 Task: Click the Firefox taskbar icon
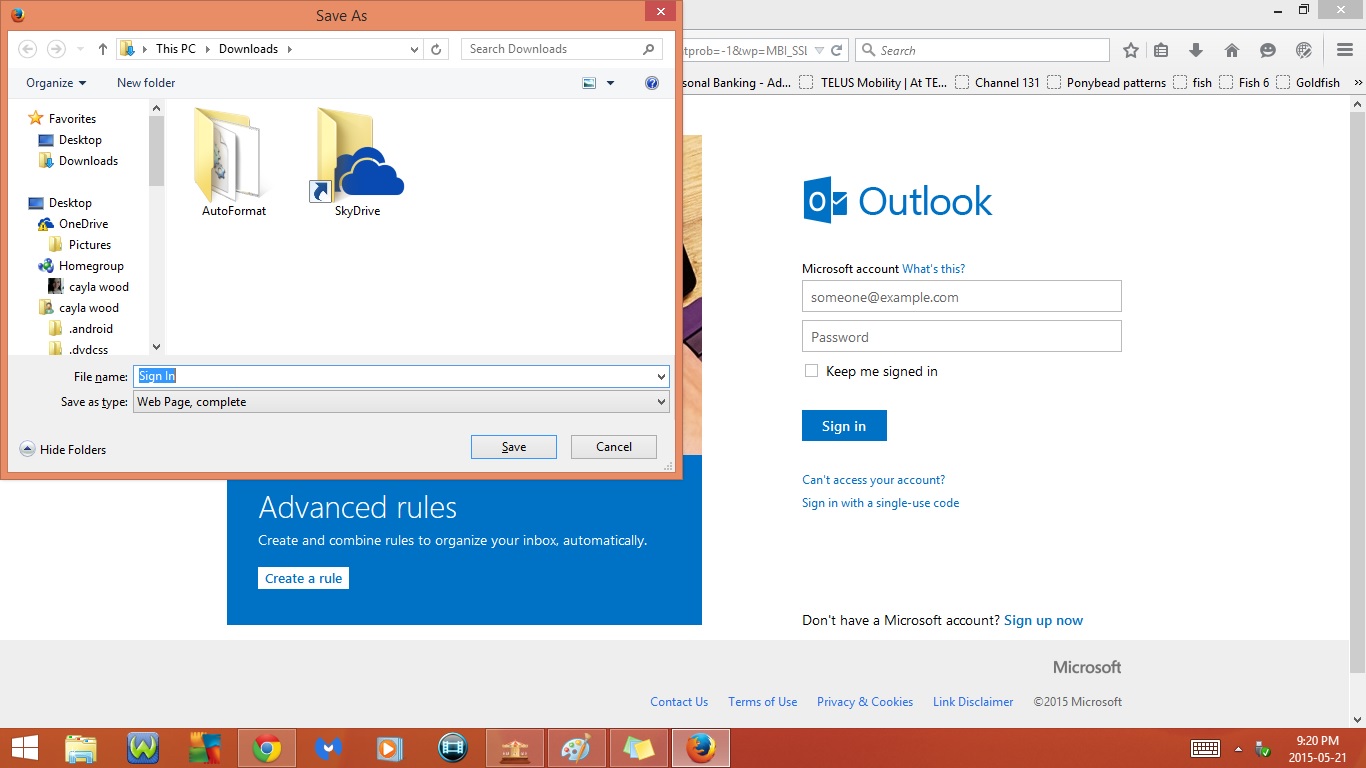pos(701,748)
